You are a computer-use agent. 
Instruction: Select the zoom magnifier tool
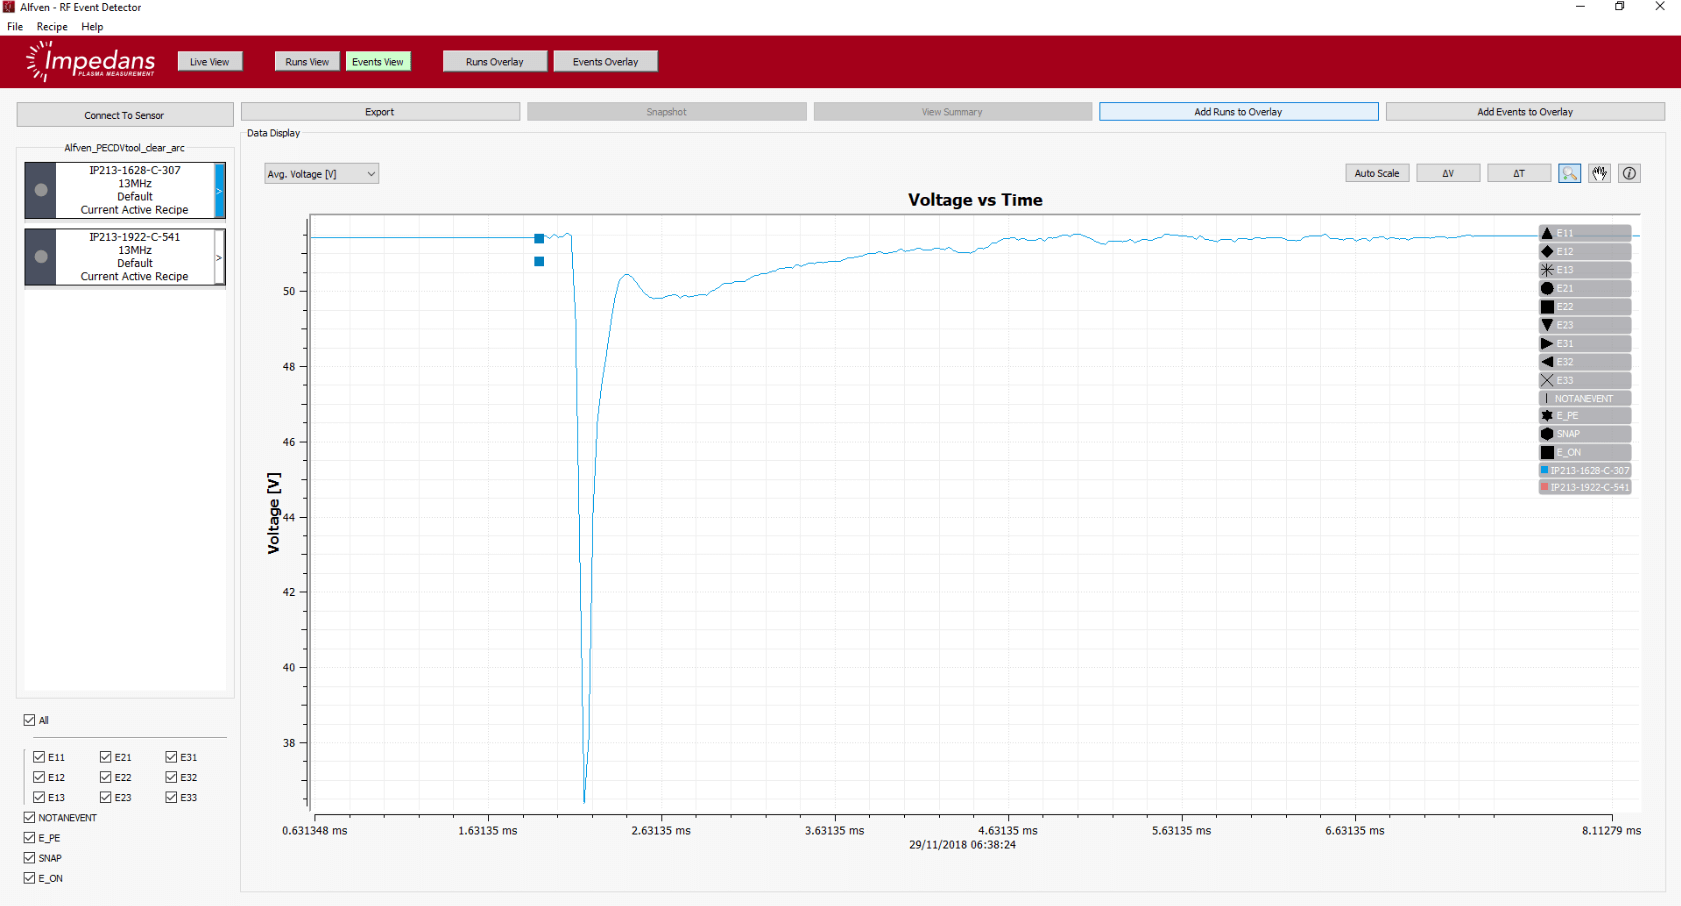pos(1569,174)
